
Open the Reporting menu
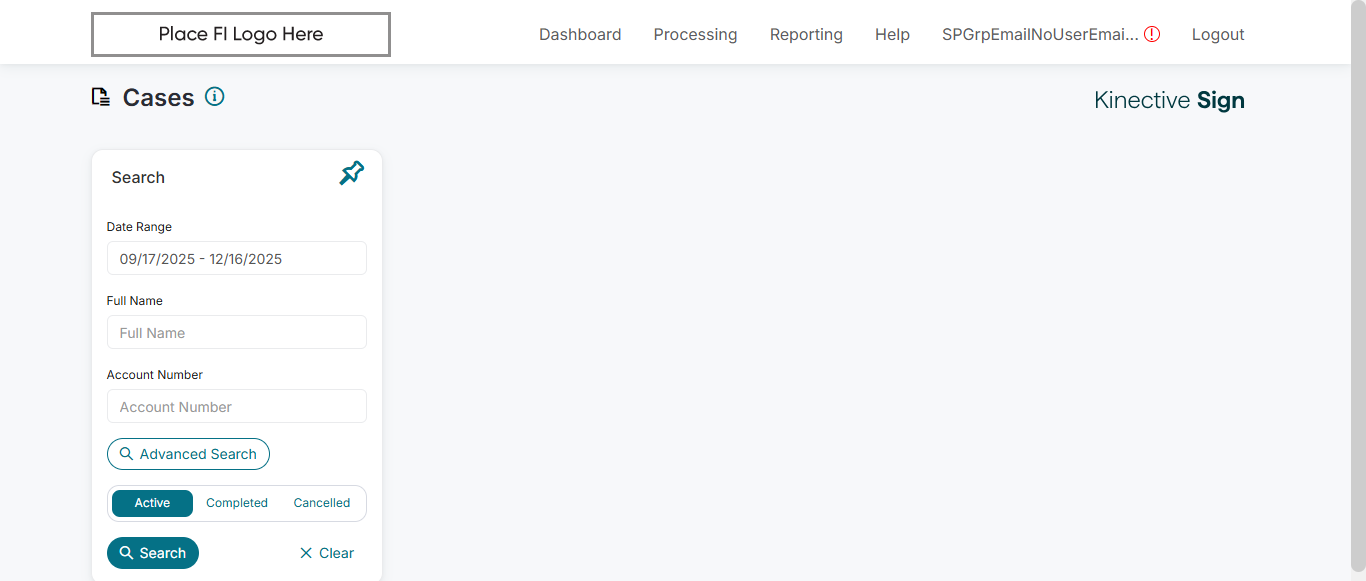coord(806,34)
